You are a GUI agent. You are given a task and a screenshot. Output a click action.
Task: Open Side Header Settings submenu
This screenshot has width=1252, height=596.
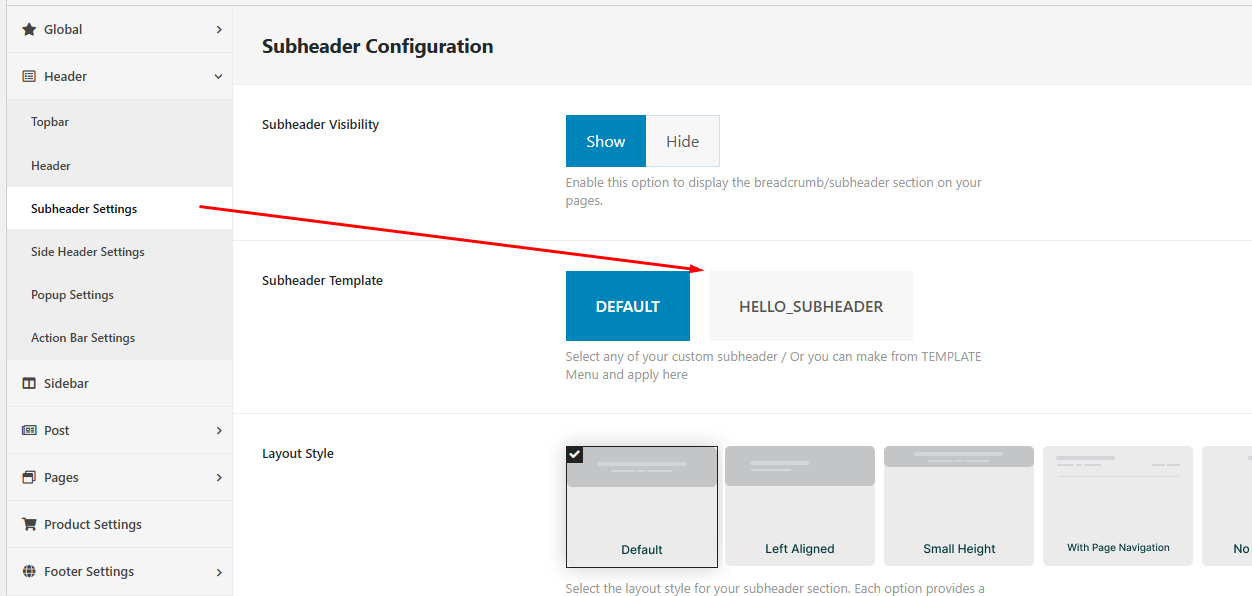[88, 252]
